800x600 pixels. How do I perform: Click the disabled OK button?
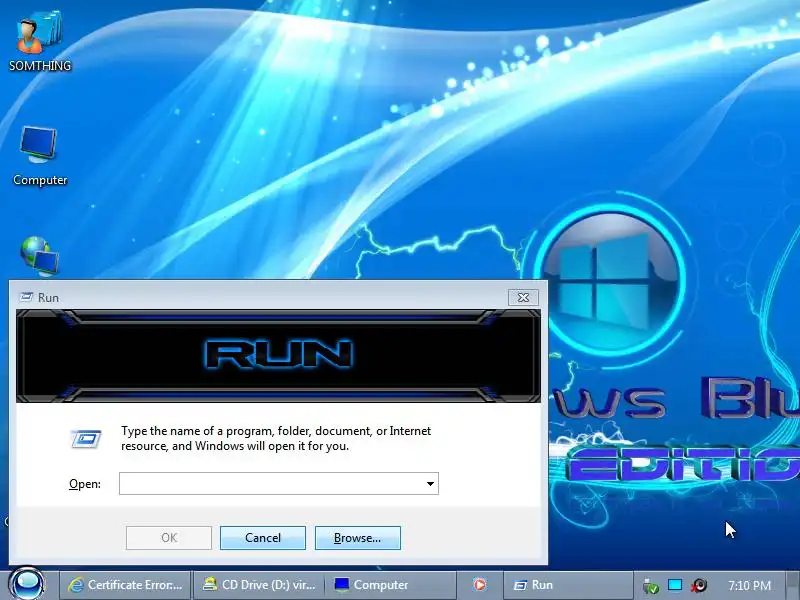pos(169,538)
